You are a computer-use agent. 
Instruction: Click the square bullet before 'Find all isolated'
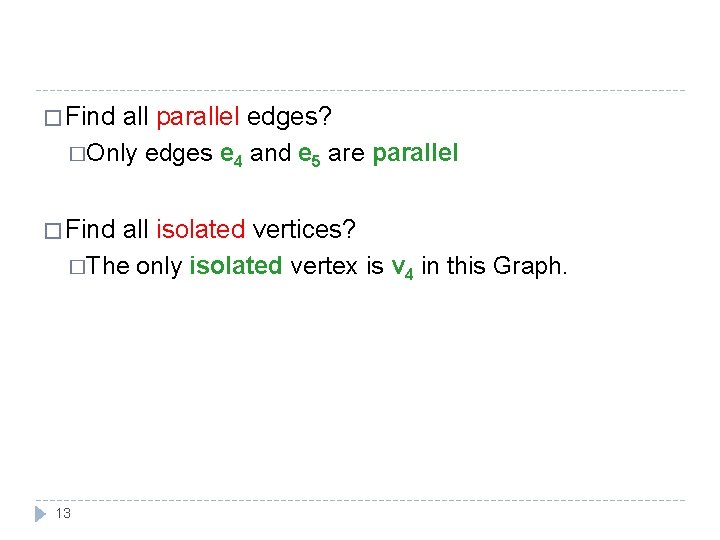coord(53,231)
